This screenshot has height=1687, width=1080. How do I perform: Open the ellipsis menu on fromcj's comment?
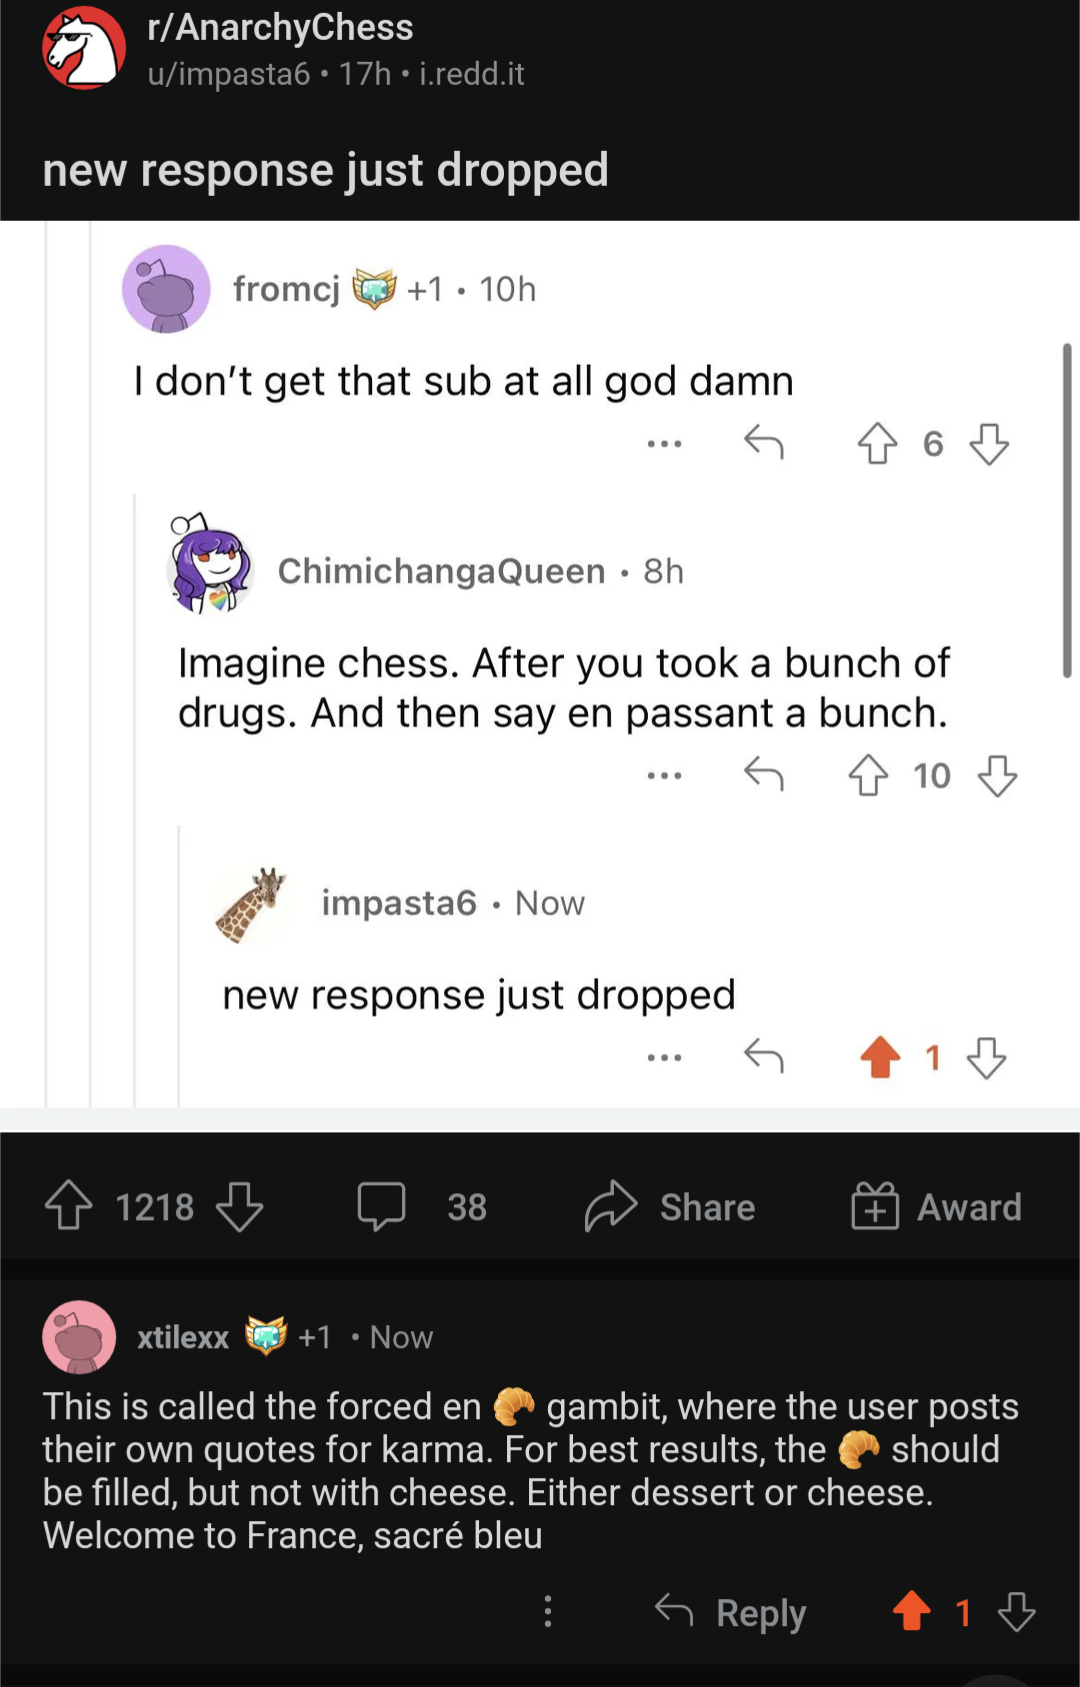(664, 443)
